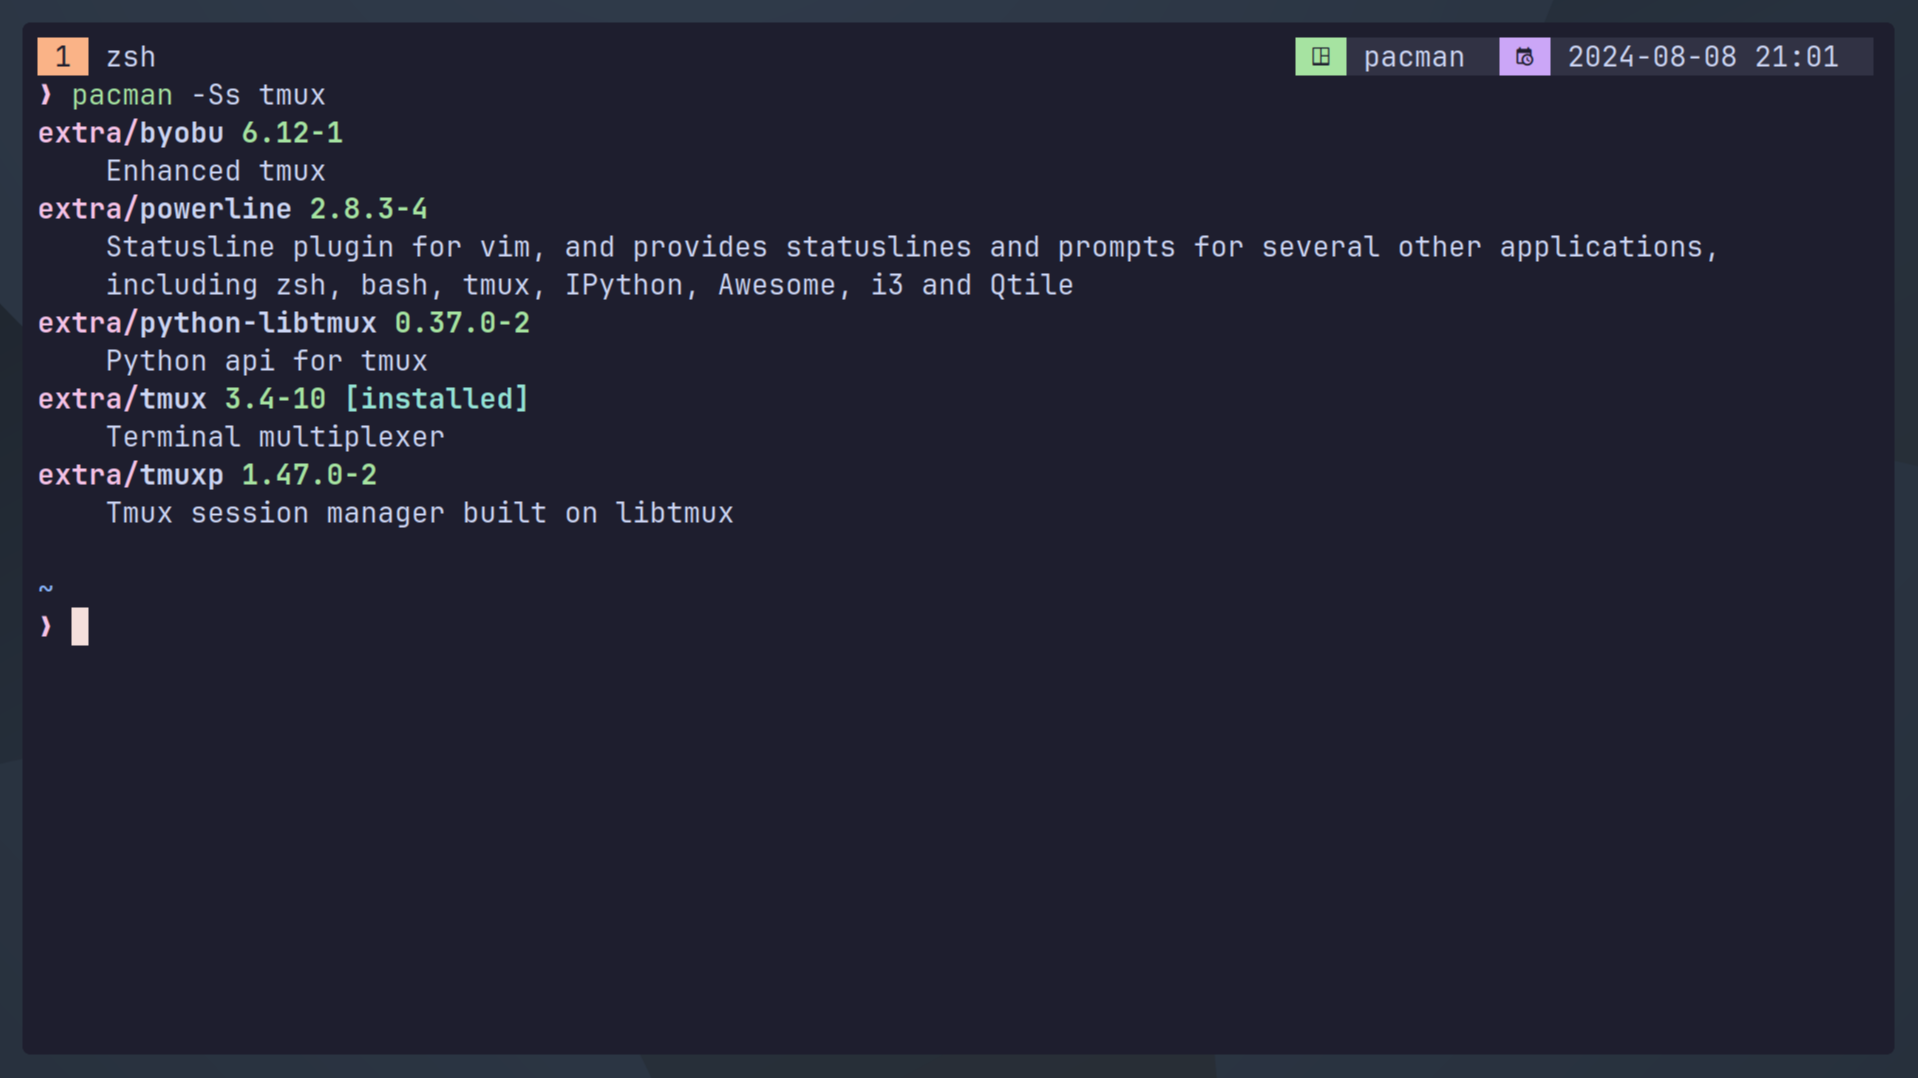The width and height of the screenshot is (1918, 1078).
Task: Click the extra/tmux package name
Action: (x=122, y=399)
